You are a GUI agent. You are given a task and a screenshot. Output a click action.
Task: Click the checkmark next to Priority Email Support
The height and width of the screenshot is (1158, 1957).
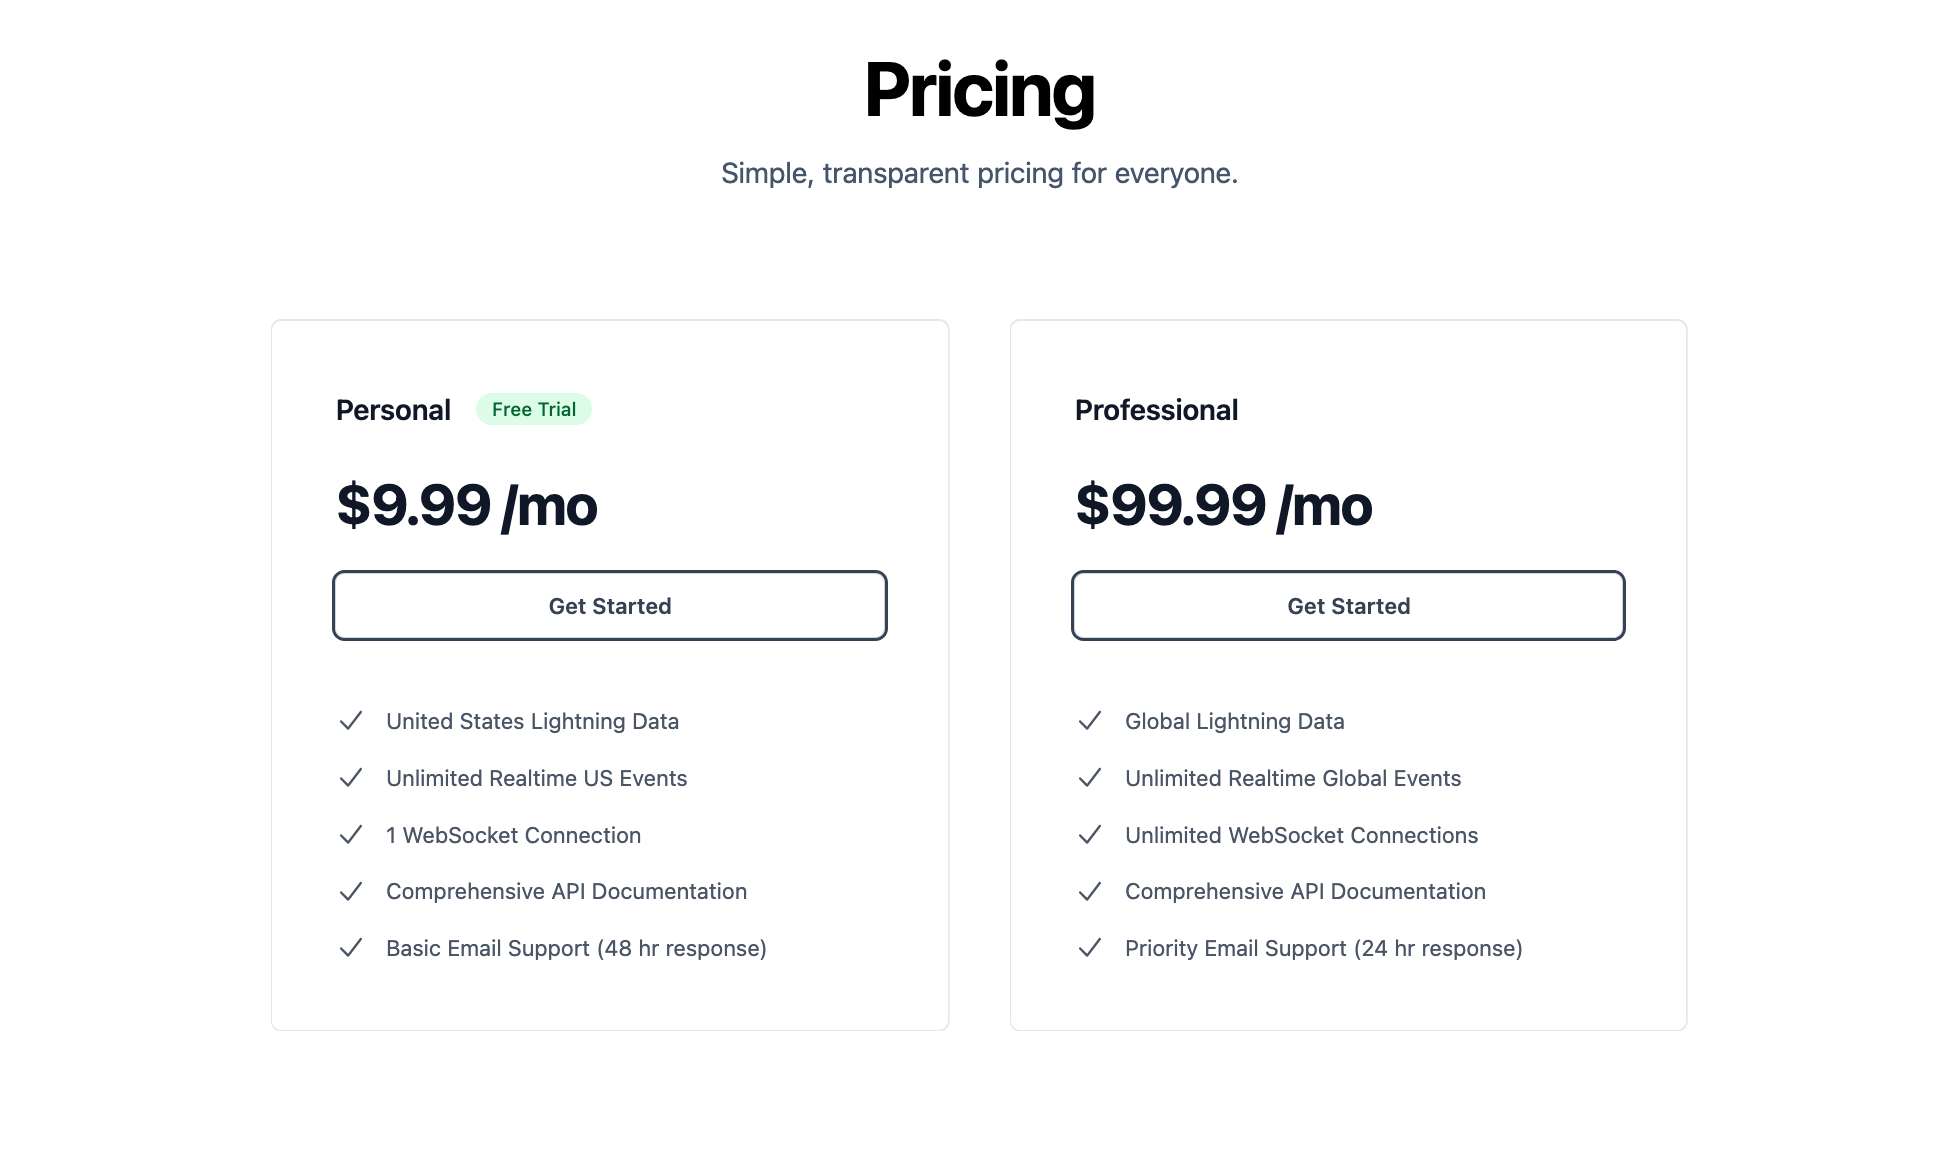[x=1090, y=948]
